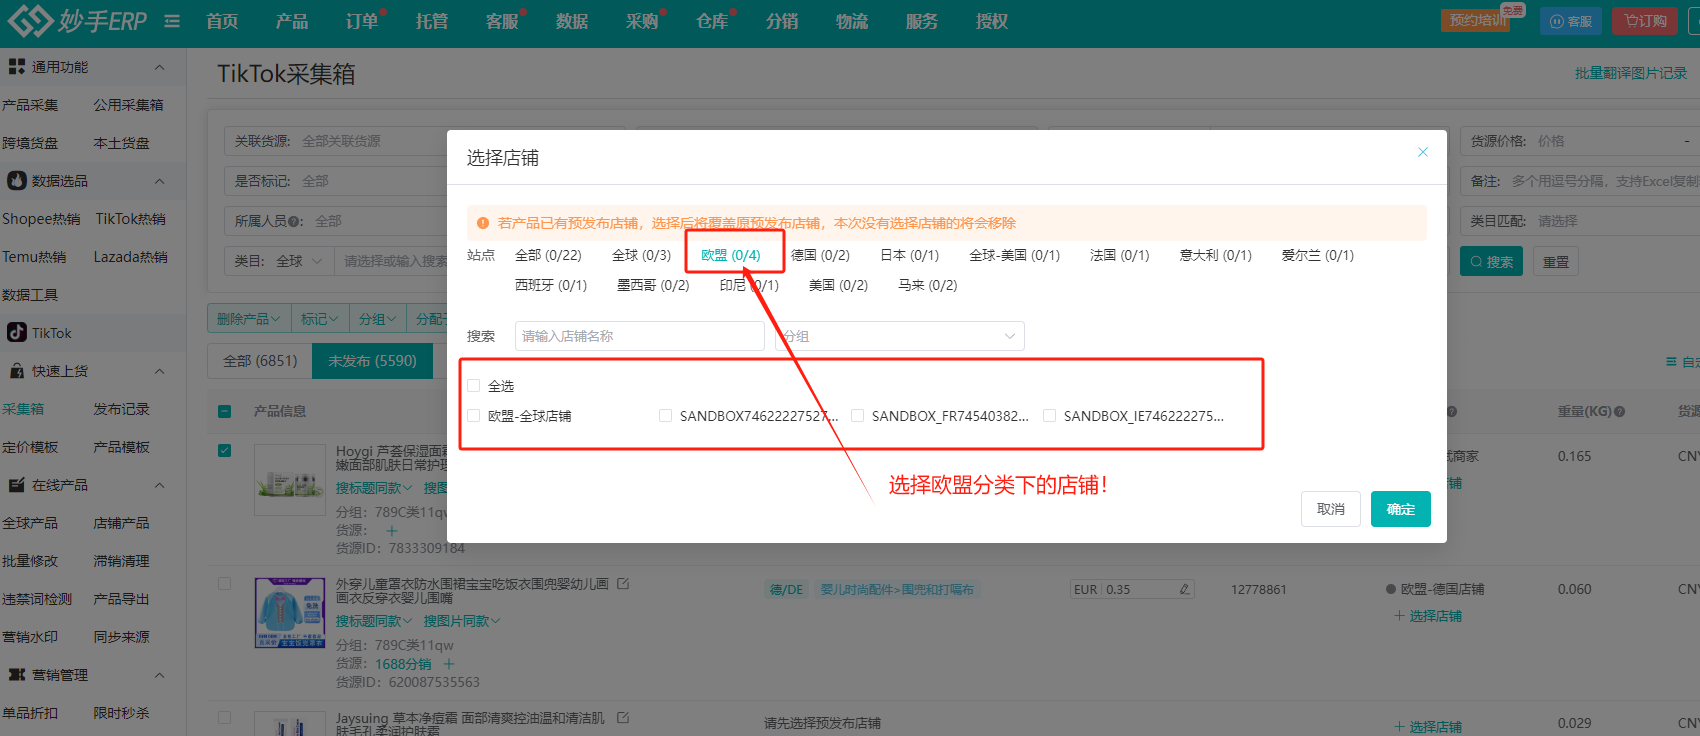Toggle the table header select-all checkbox
This screenshot has height=736, width=1700.
224,411
